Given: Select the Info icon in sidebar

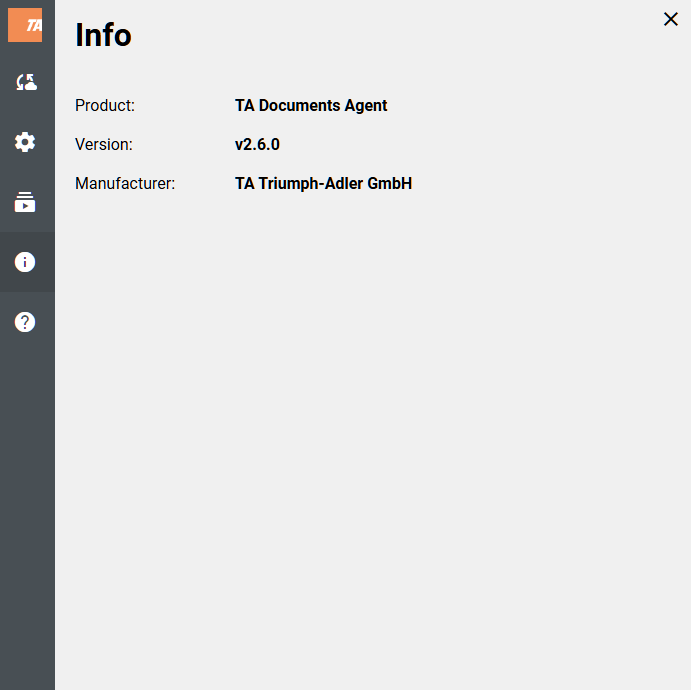Looking at the screenshot, I should pos(25,262).
